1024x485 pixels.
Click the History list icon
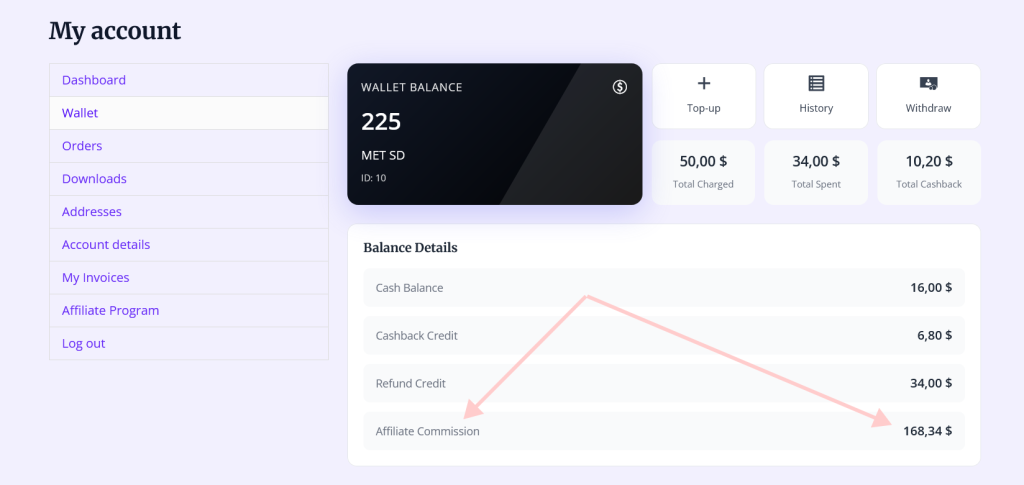[x=816, y=83]
